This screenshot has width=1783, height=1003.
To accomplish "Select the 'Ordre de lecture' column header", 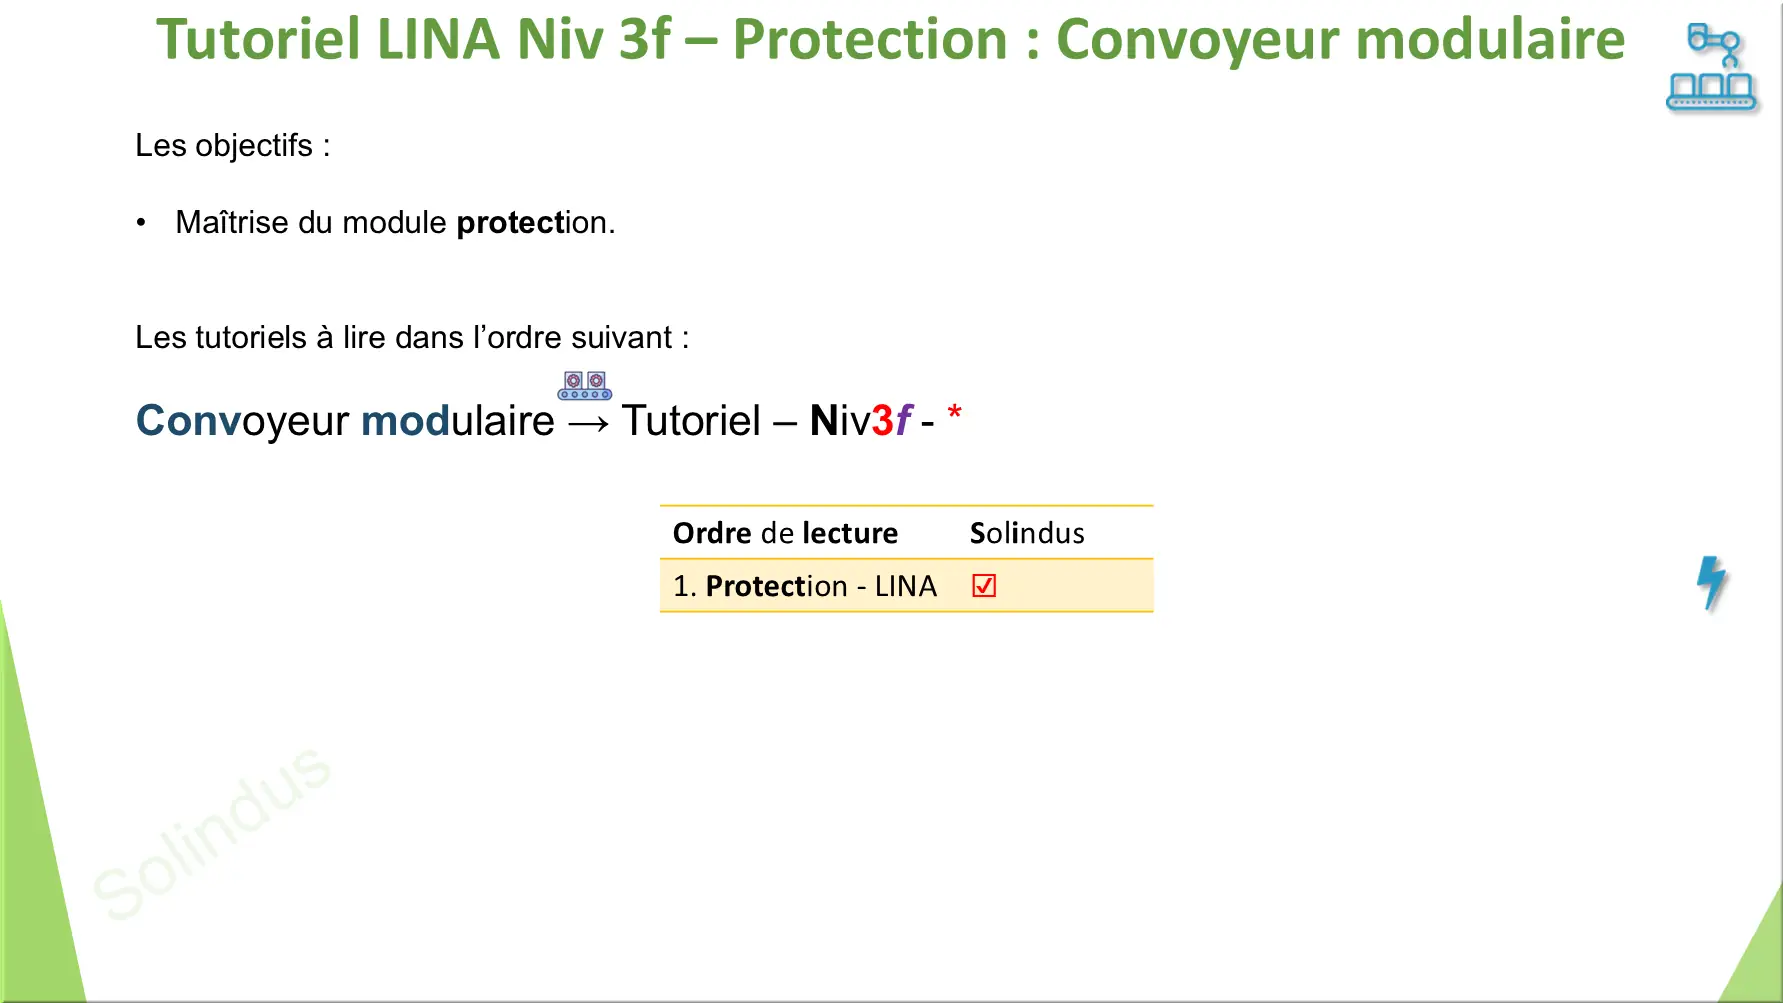I will [785, 533].
